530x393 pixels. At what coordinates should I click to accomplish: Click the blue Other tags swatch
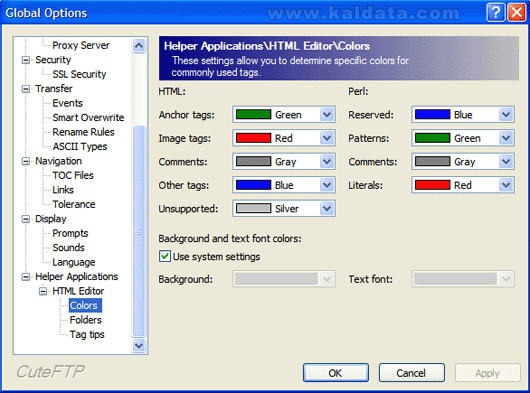(x=253, y=185)
